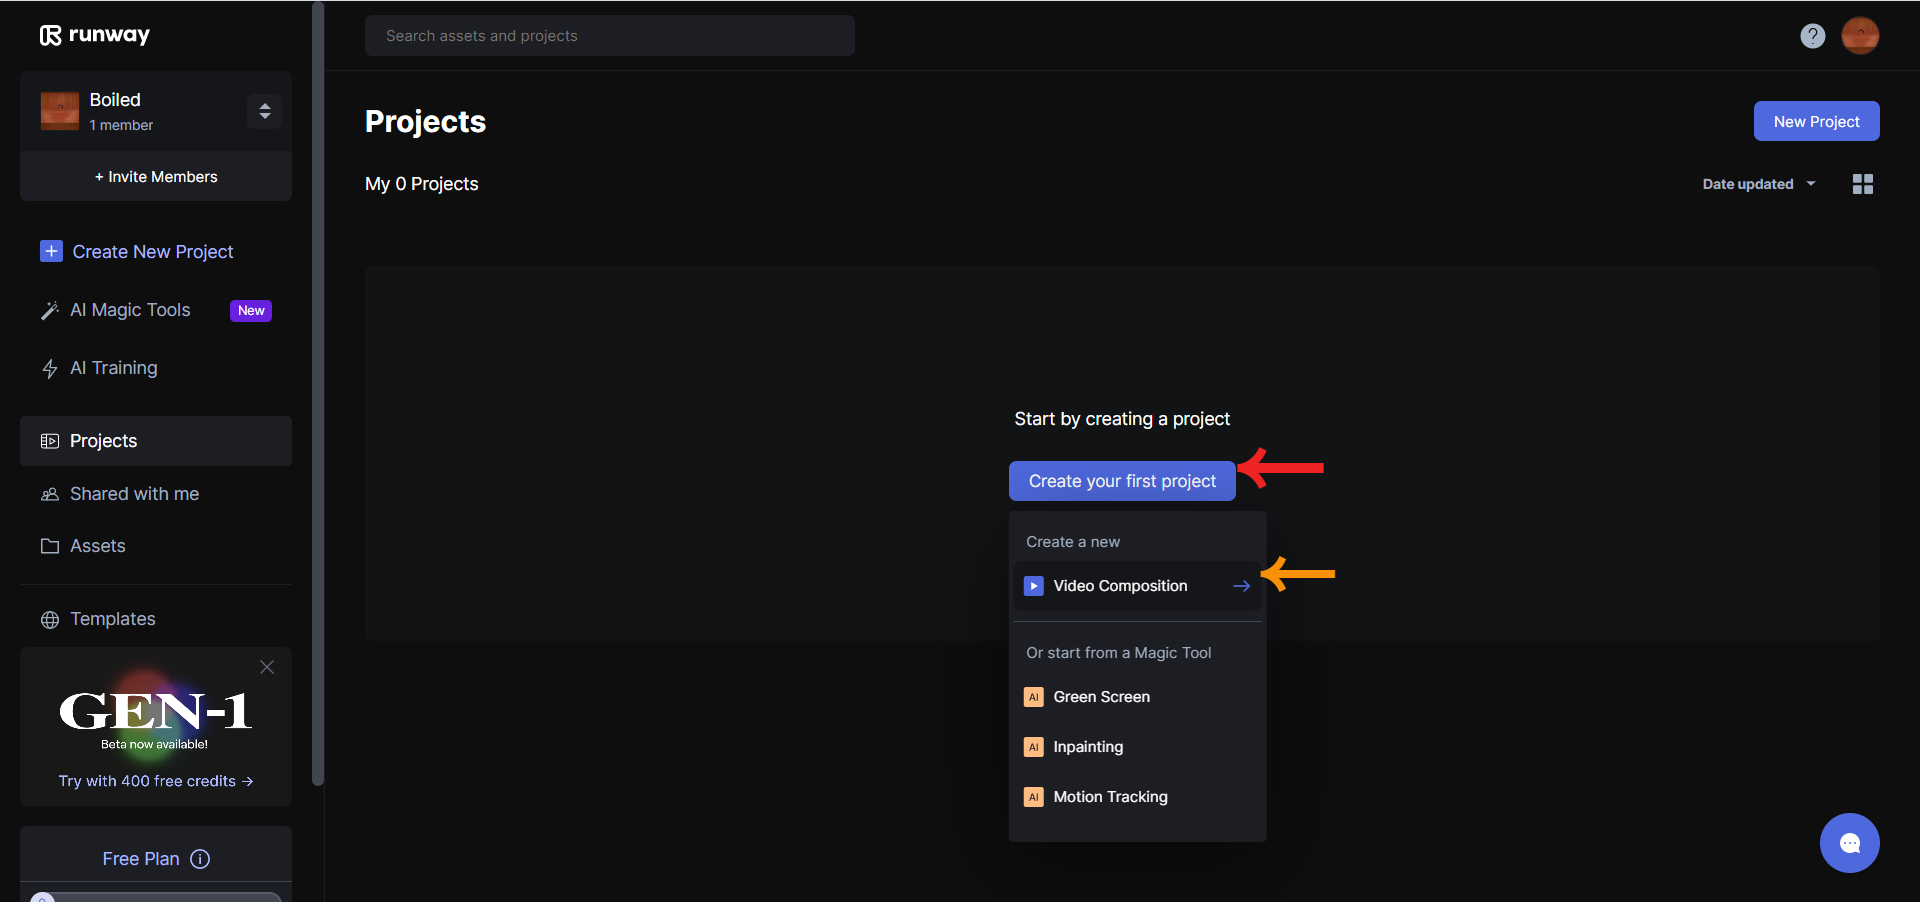Click the Shared with me people icon
The height and width of the screenshot is (902, 1920).
[50, 494]
